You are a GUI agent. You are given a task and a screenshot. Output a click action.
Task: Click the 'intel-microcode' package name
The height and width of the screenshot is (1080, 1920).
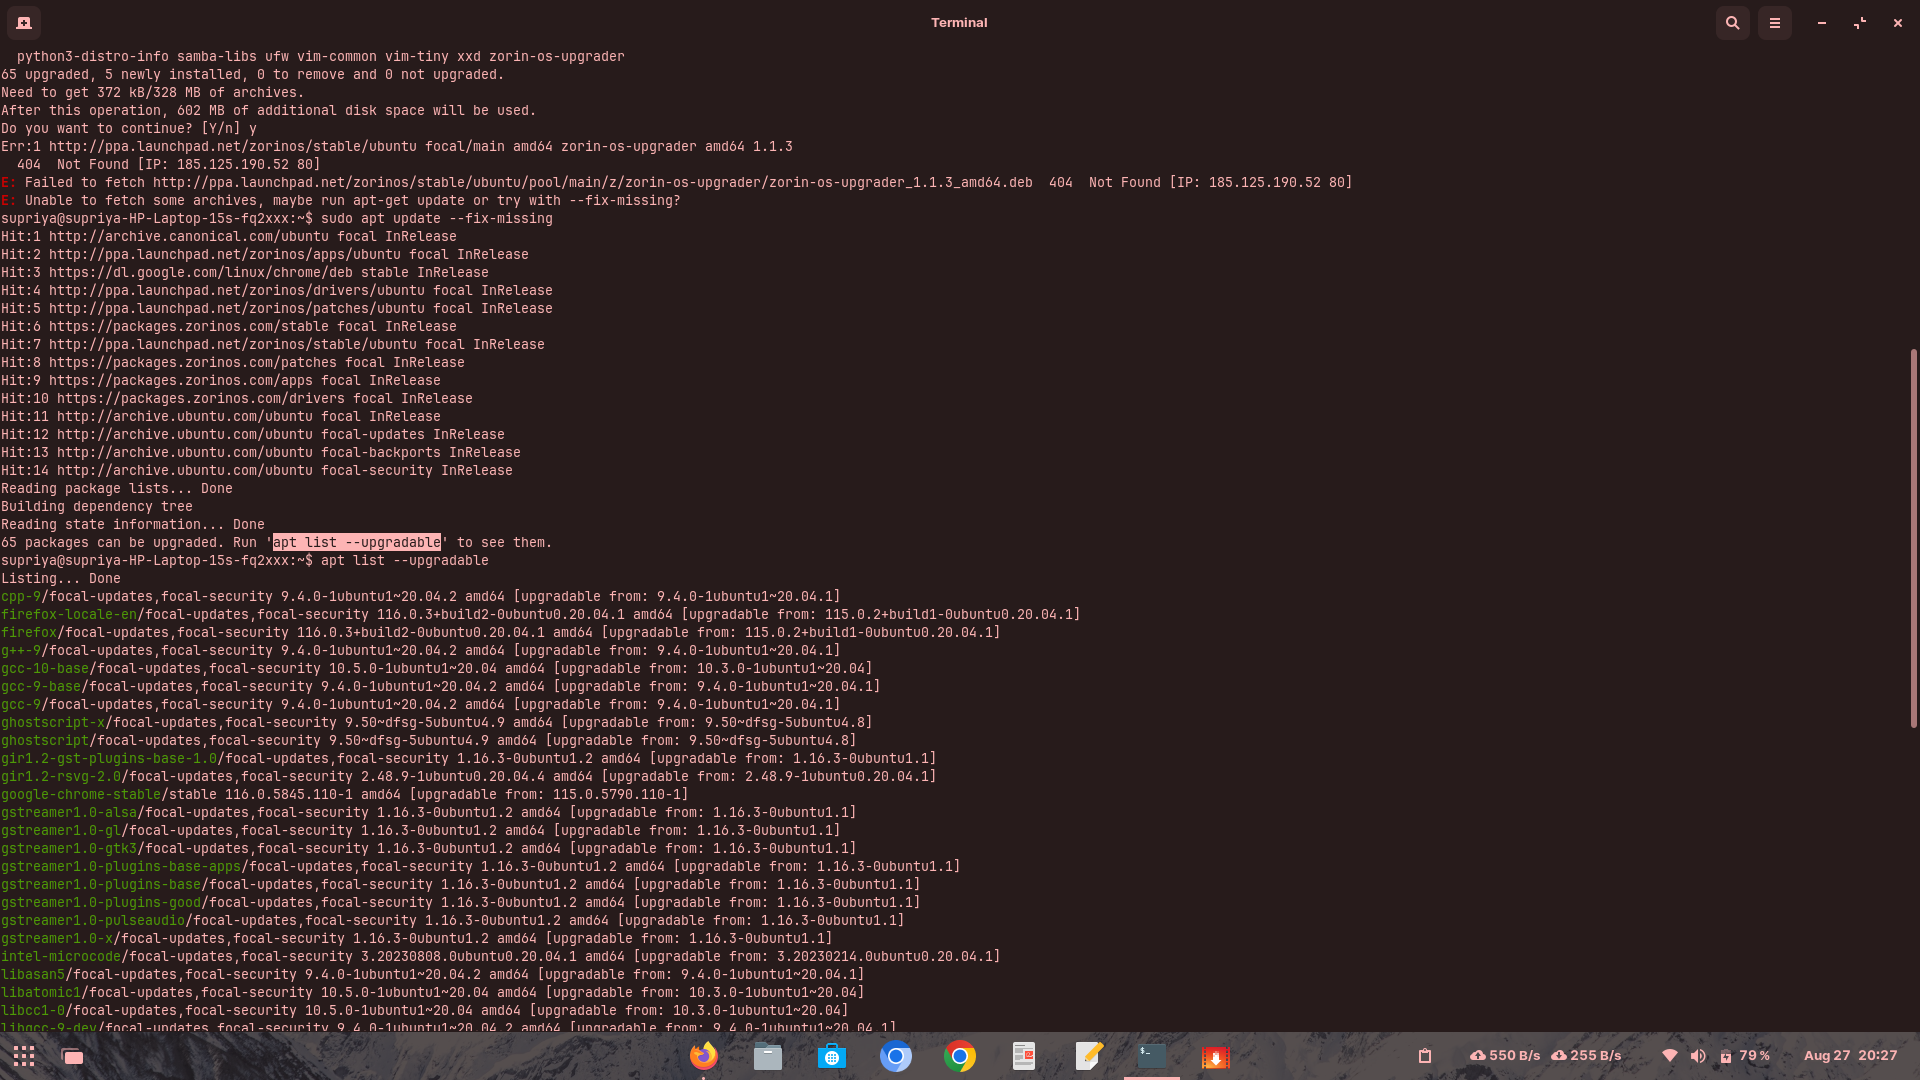click(x=61, y=957)
